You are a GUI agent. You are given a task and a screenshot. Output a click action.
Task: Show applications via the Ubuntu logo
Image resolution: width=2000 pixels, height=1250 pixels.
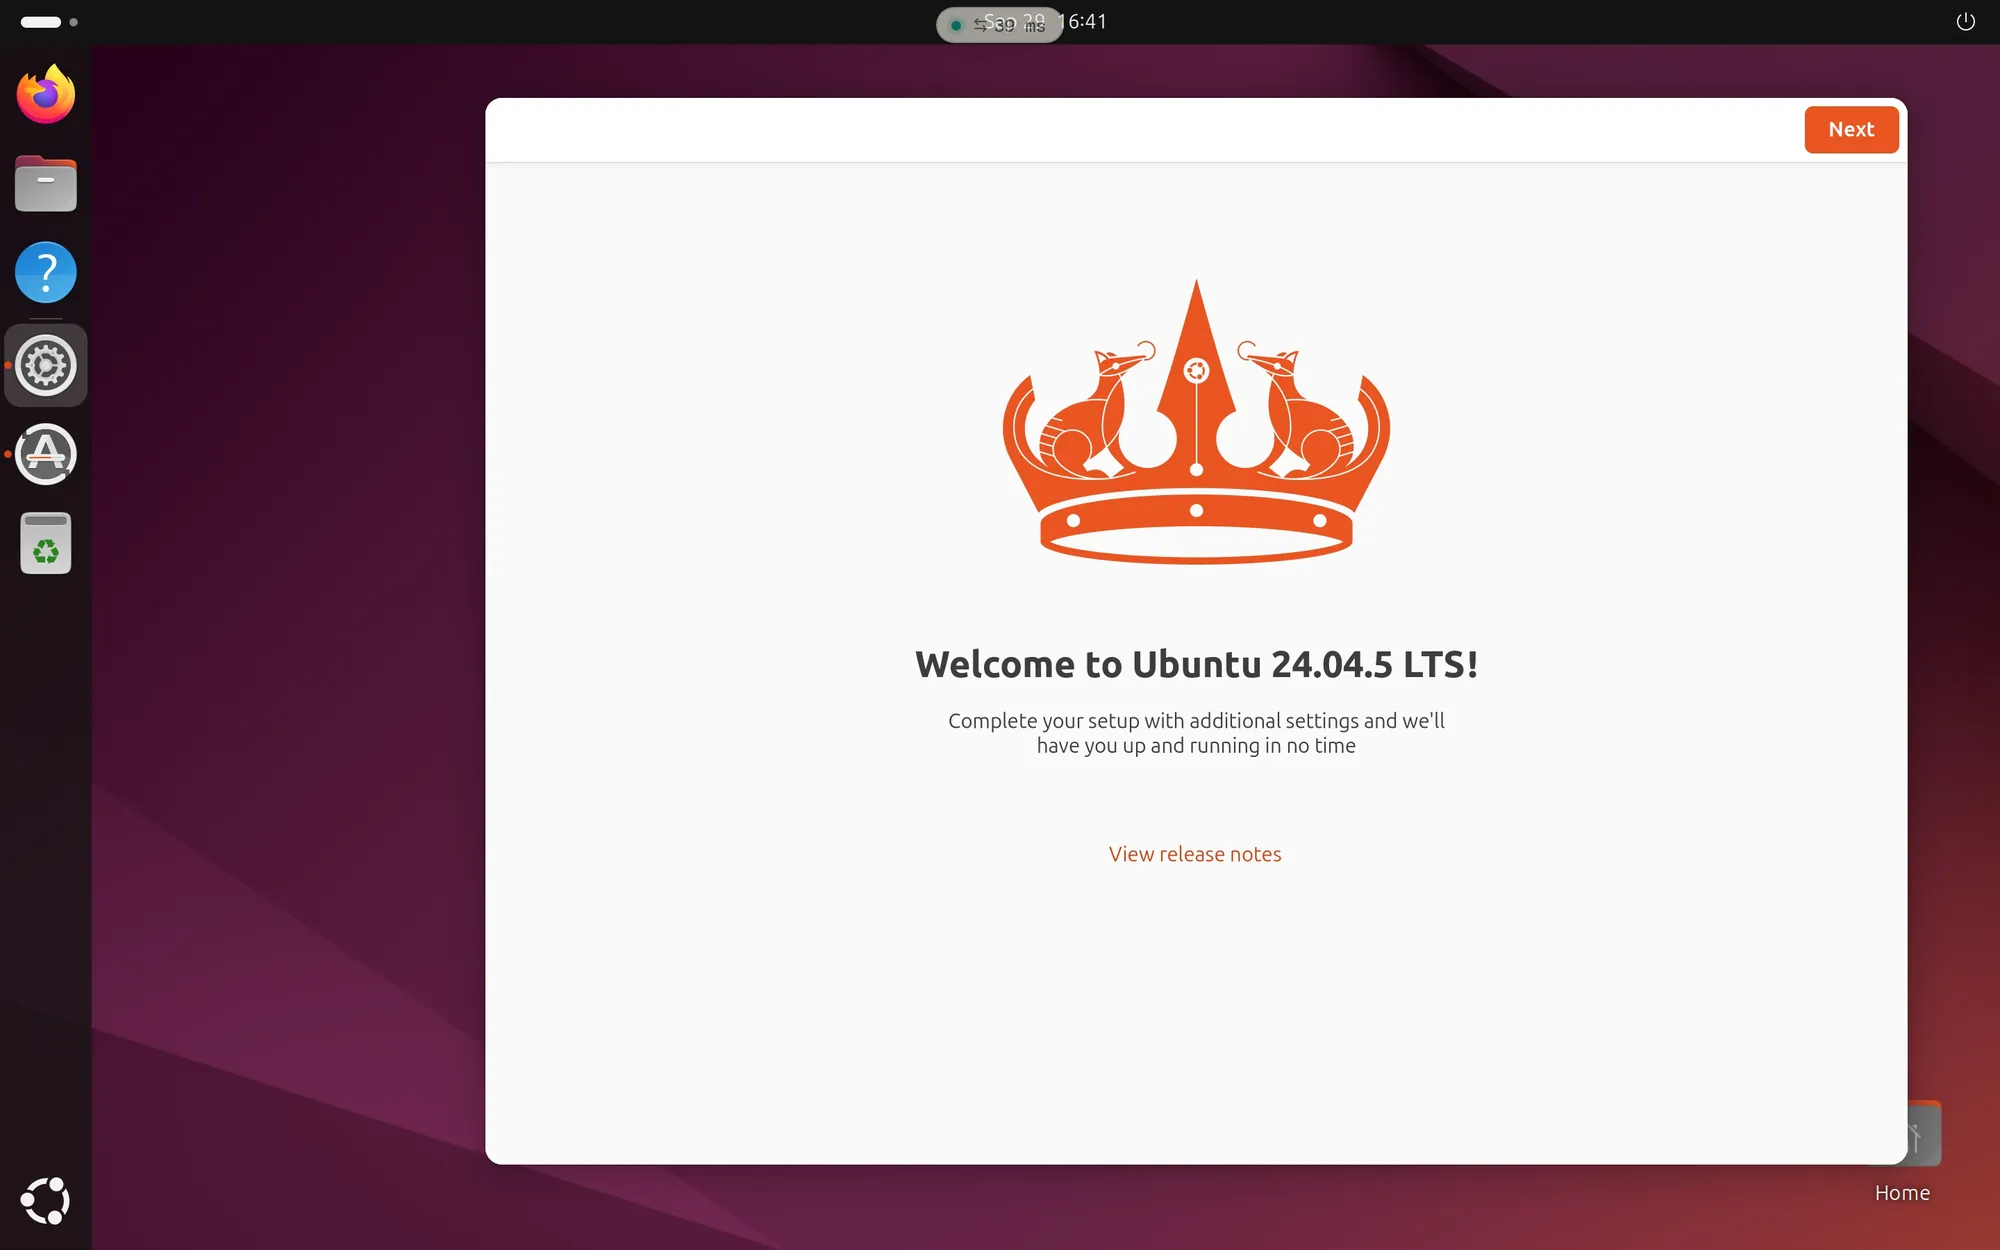46,1201
